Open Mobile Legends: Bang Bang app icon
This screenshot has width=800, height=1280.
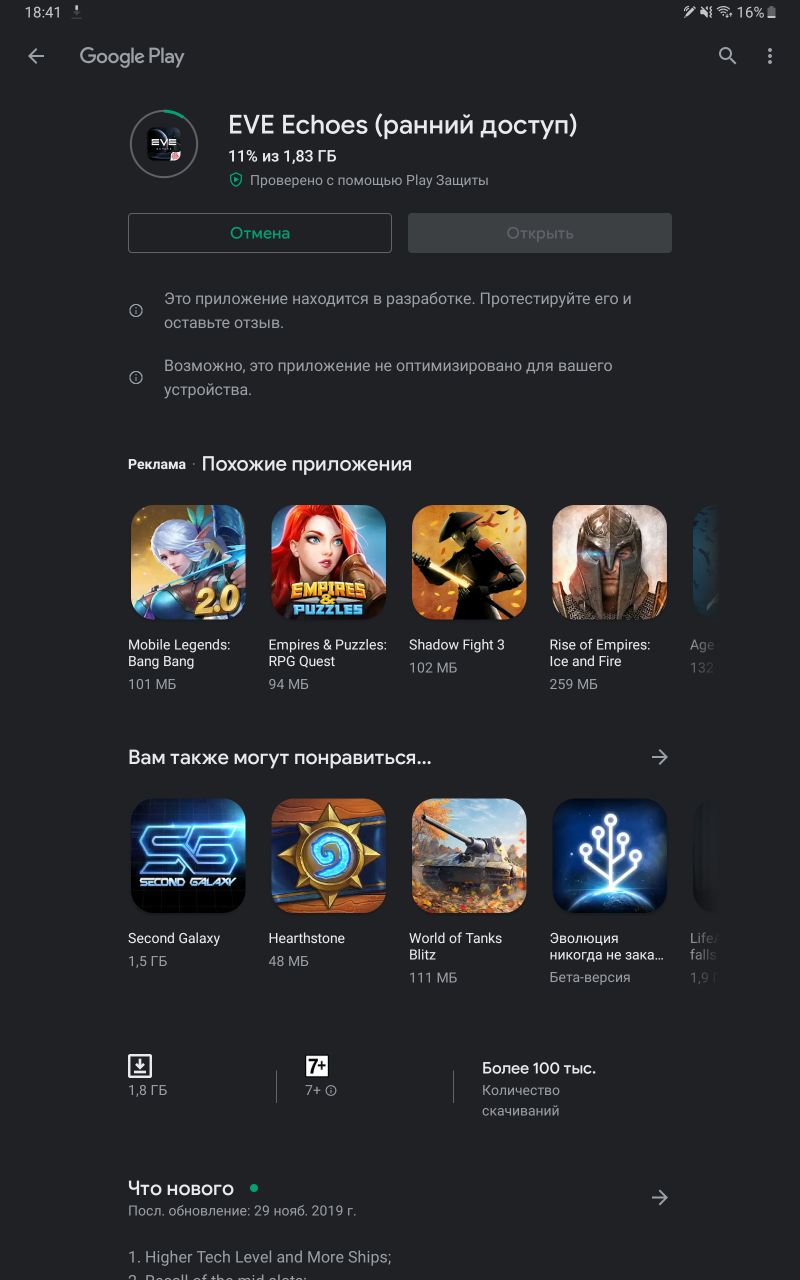click(188, 562)
